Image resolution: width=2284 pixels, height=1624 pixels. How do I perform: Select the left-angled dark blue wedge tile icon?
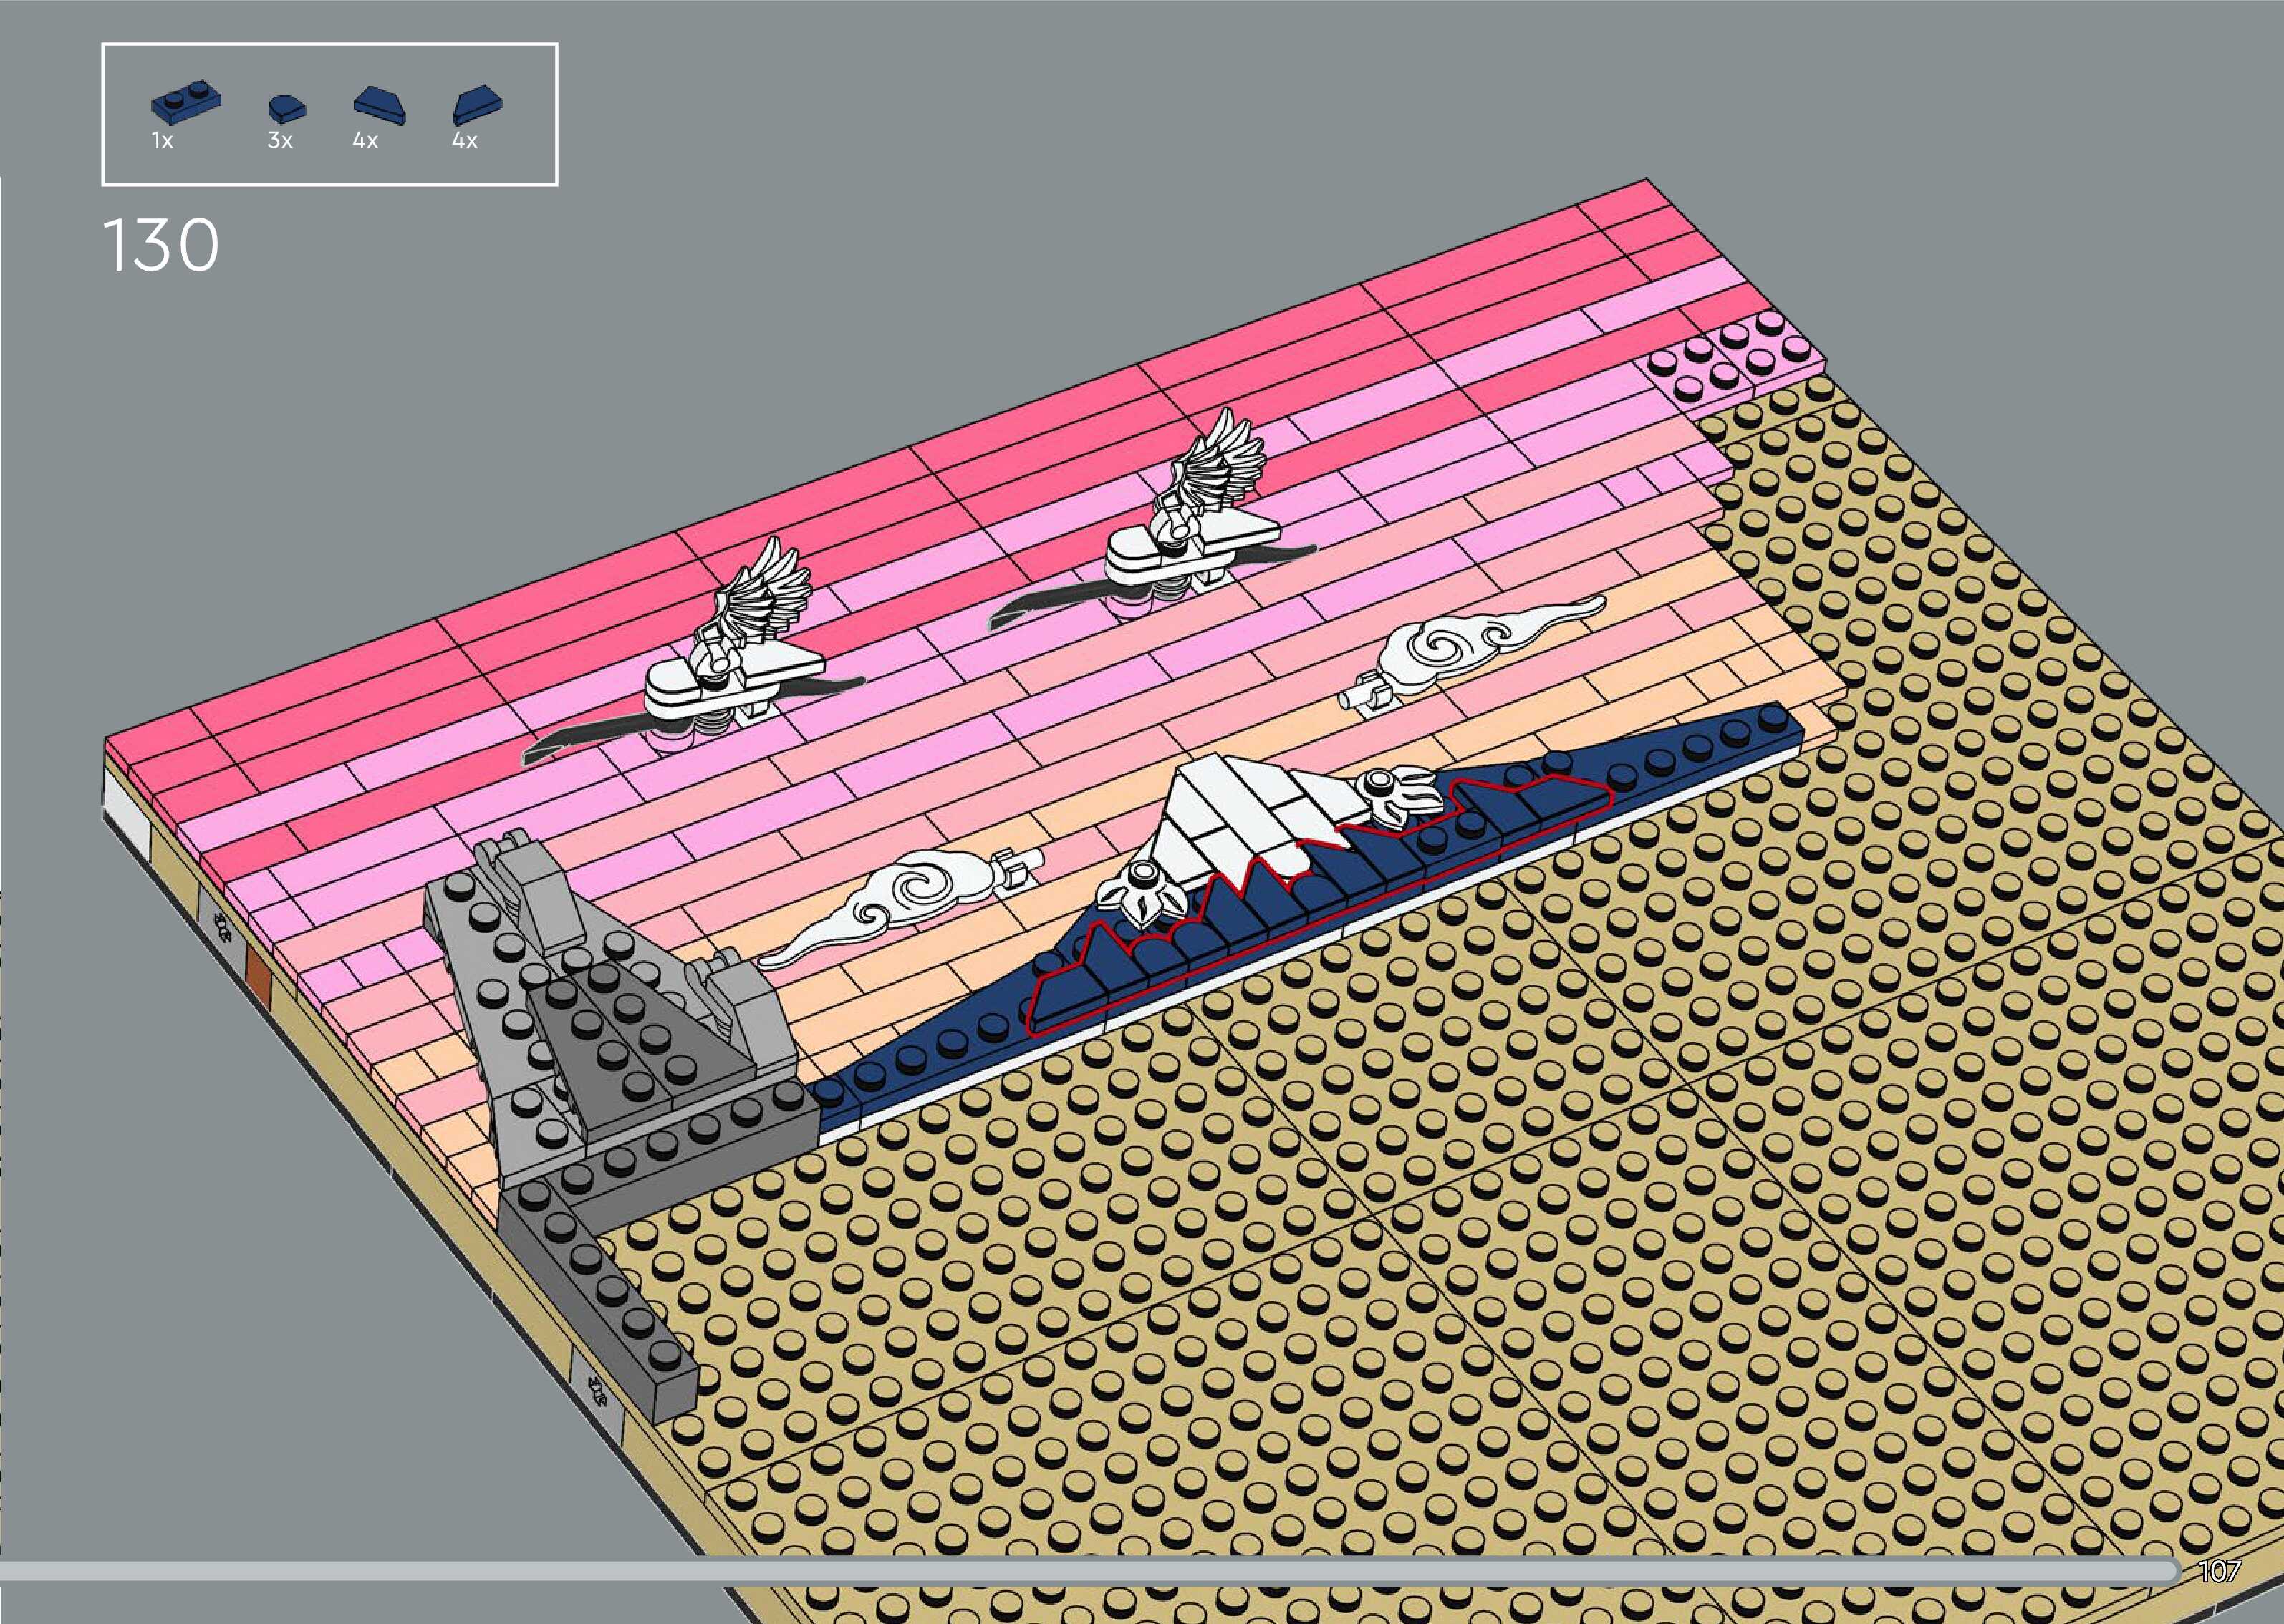coord(379,105)
